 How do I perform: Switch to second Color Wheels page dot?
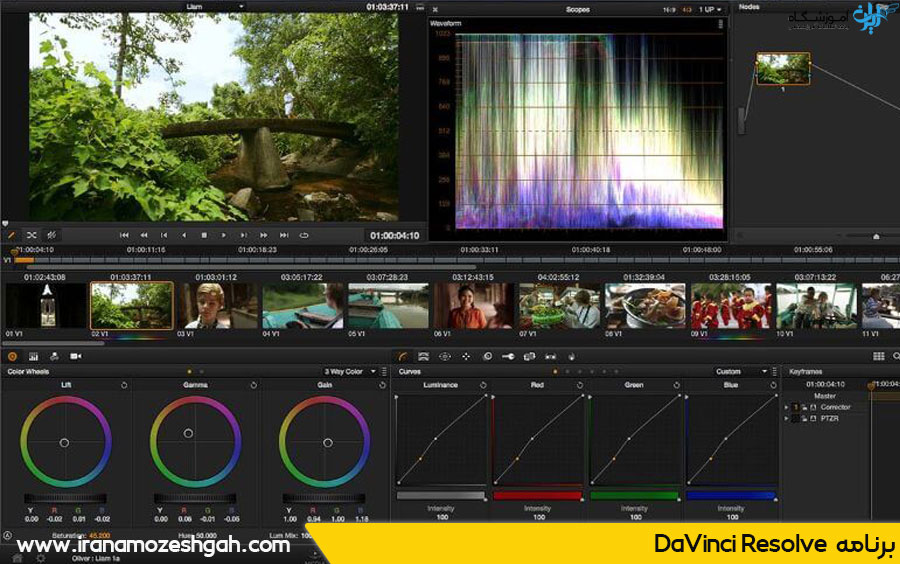[201, 372]
